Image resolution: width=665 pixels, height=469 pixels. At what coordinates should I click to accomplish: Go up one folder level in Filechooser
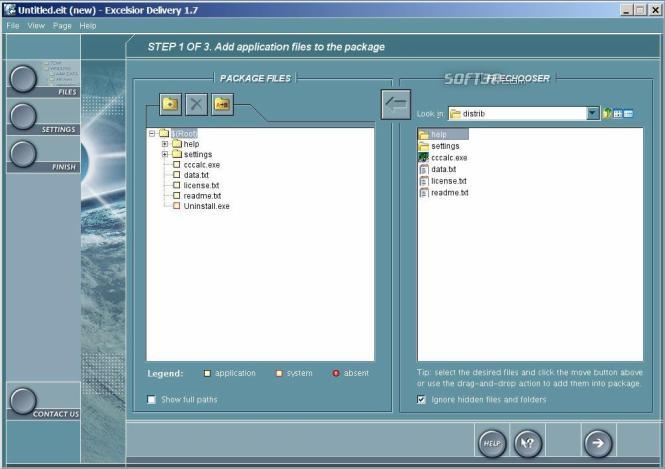[x=607, y=114]
